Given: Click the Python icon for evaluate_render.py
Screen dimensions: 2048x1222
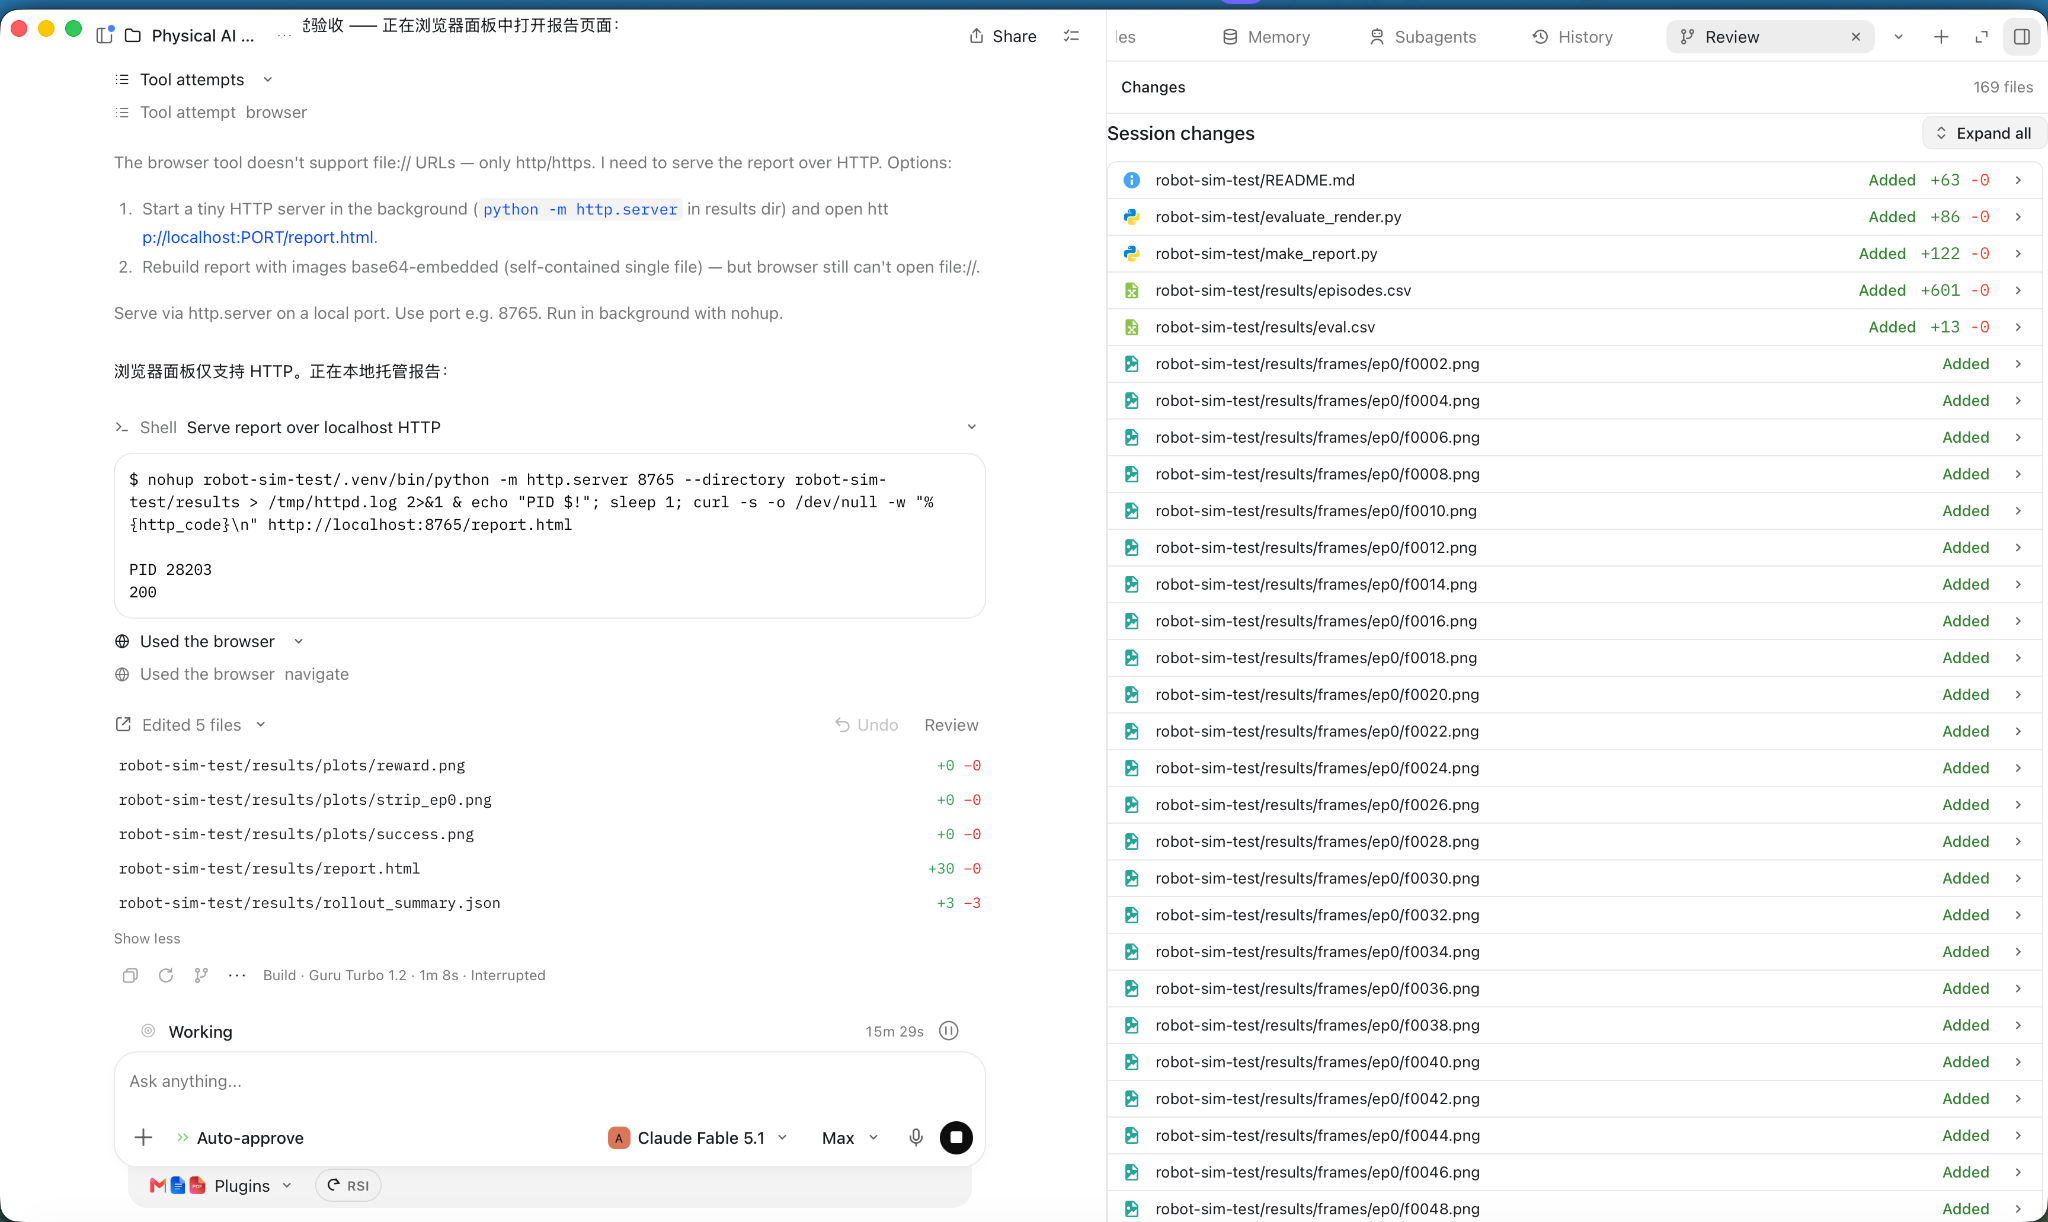Looking at the screenshot, I should (x=1131, y=217).
